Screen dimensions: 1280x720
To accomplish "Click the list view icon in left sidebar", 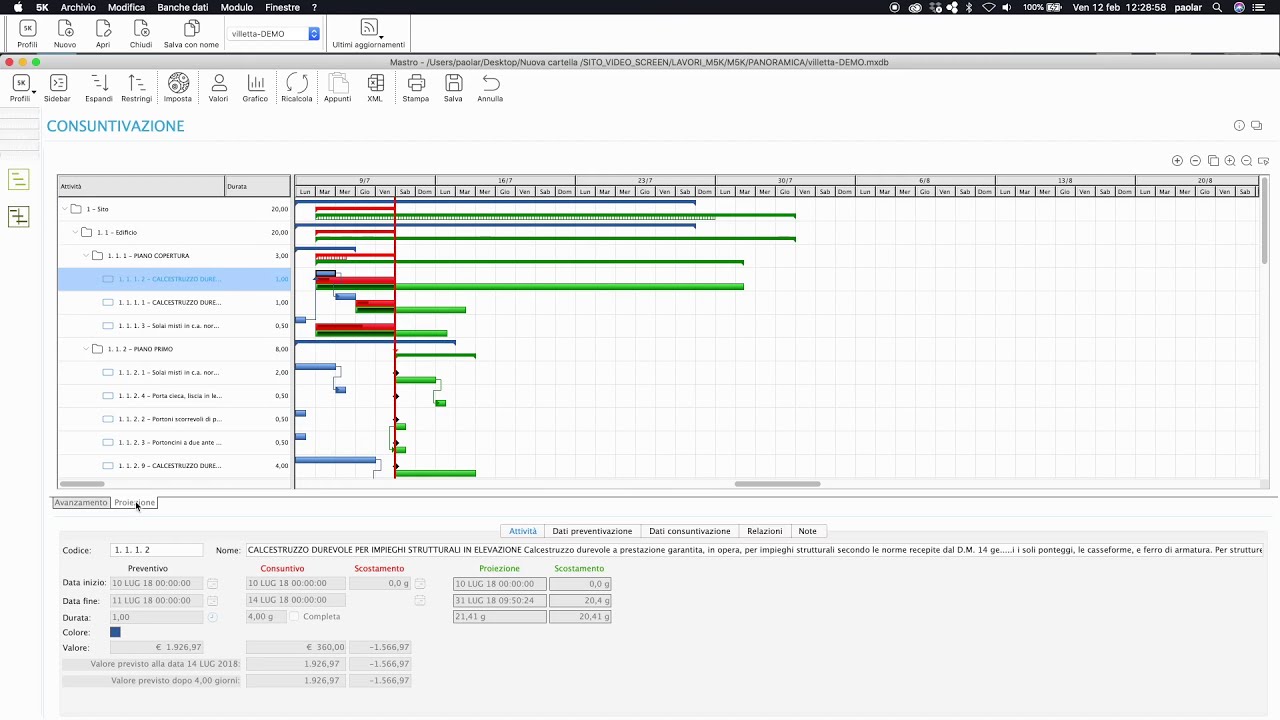I will point(18,180).
